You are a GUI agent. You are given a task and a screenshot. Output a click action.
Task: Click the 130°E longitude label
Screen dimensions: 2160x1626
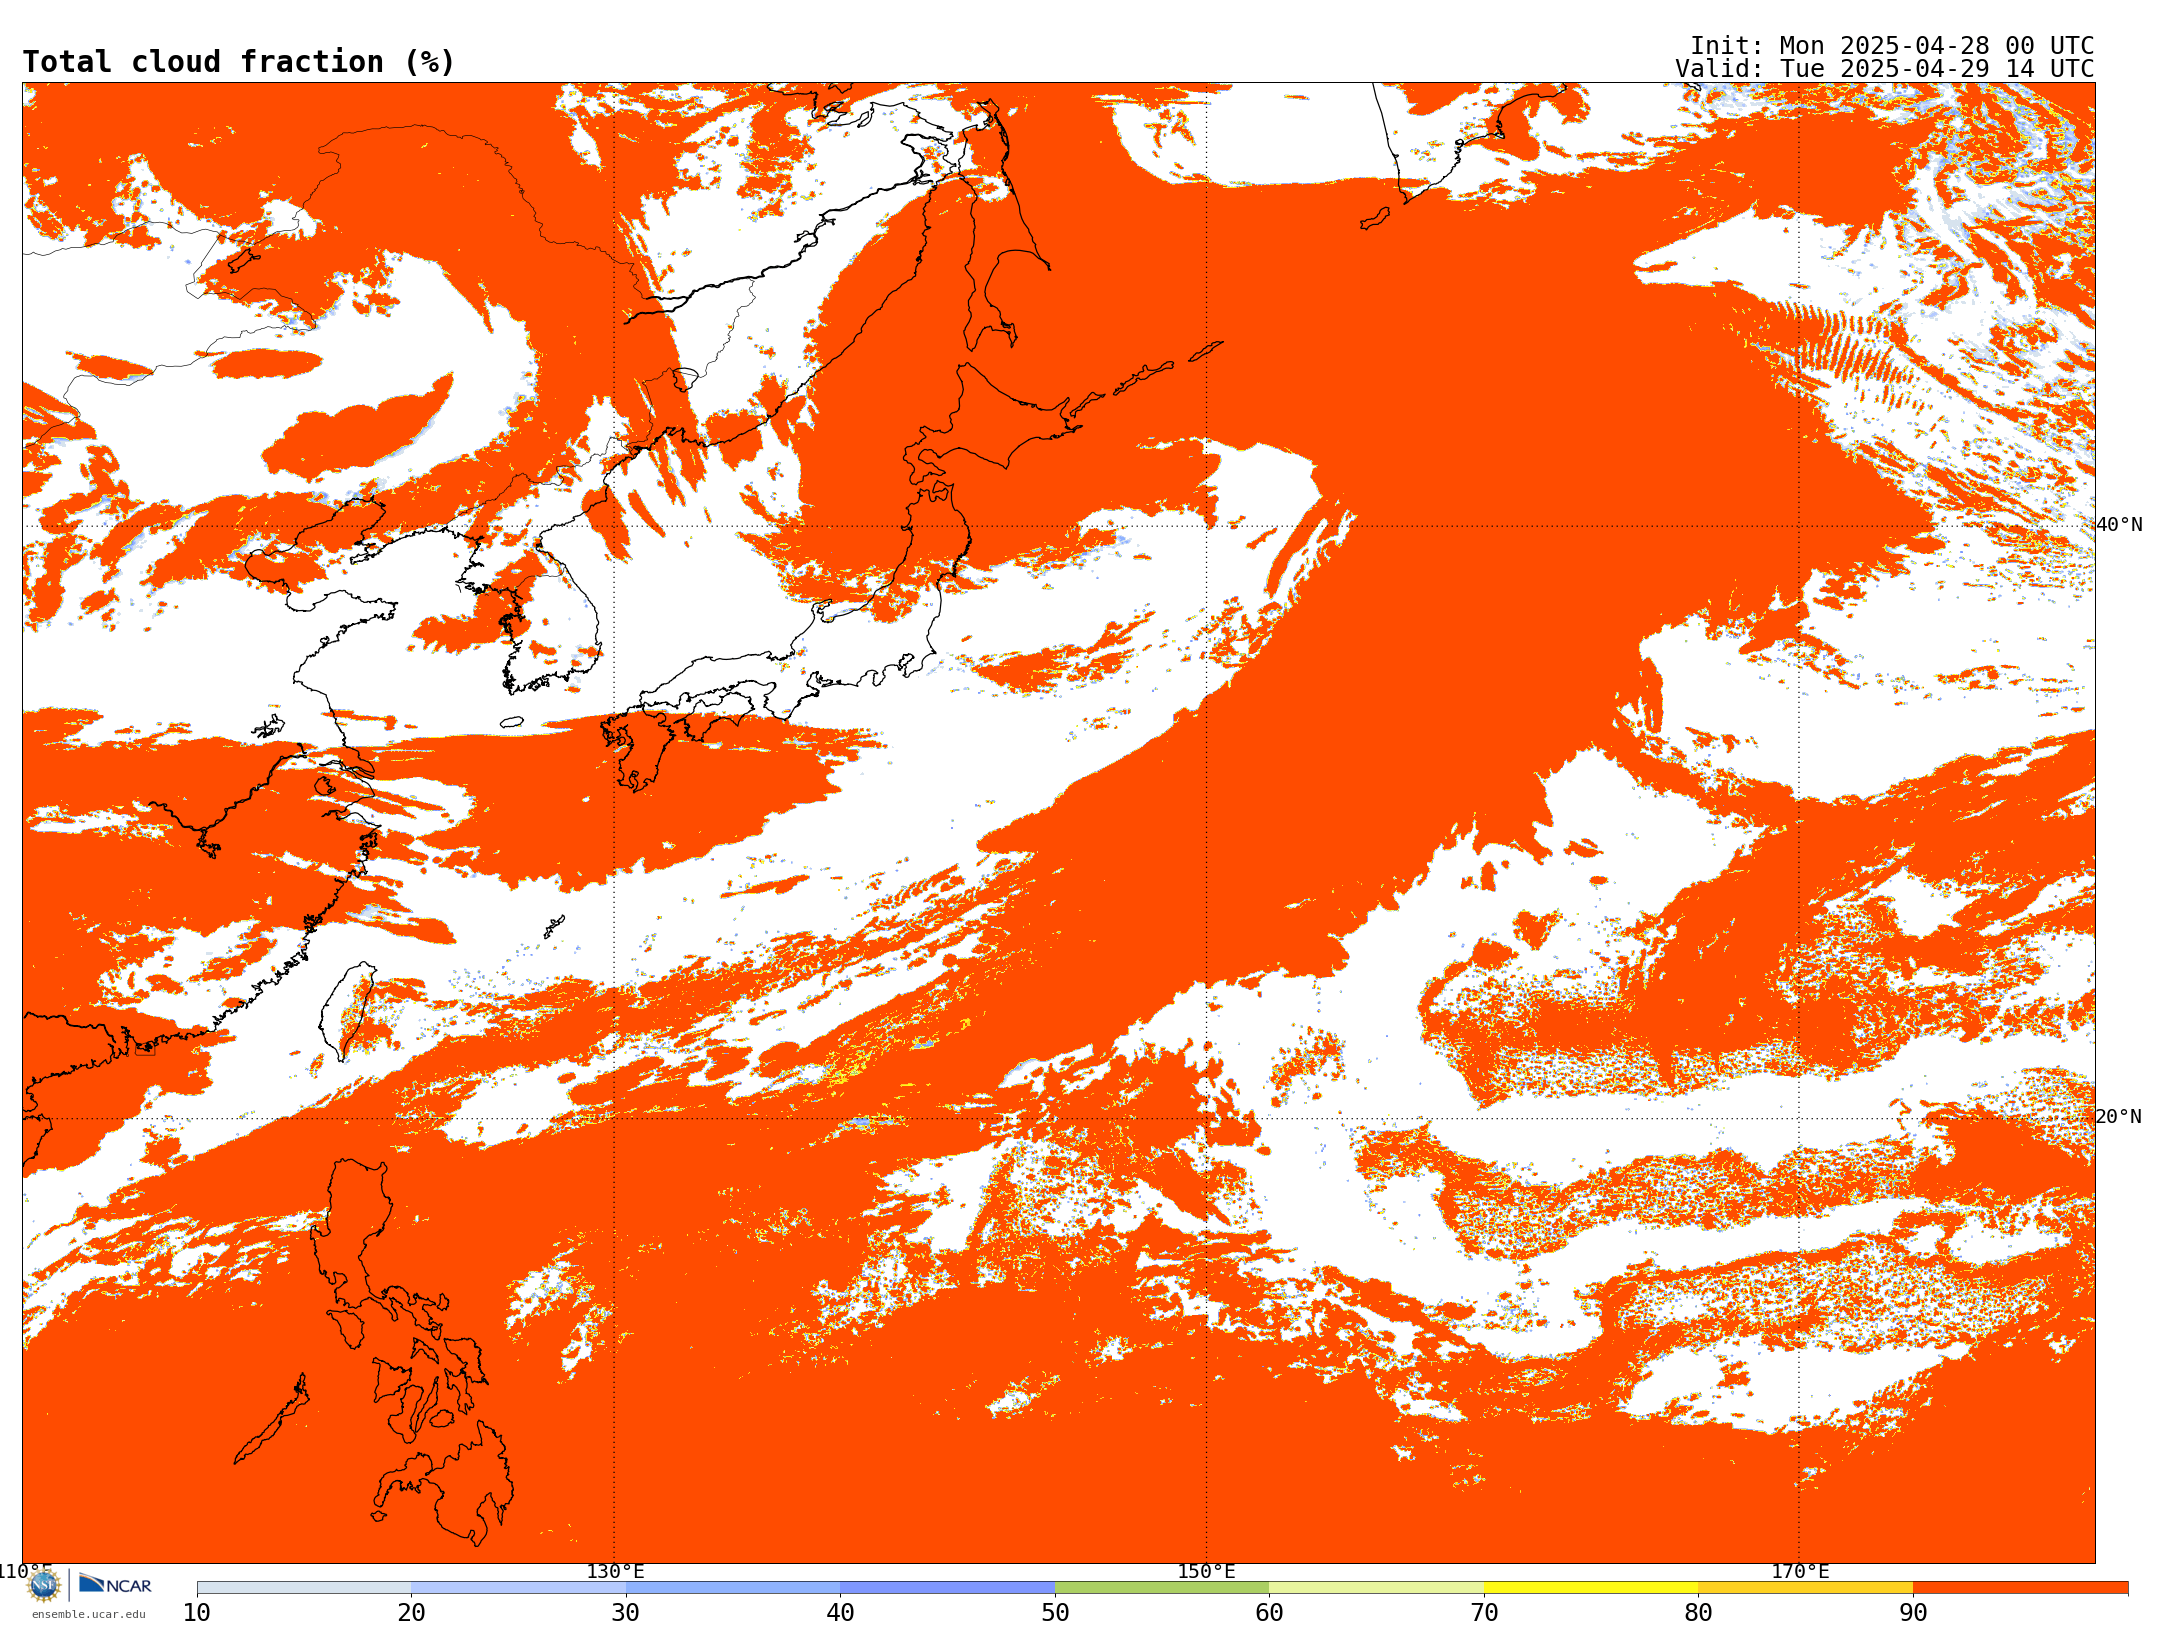615,1572
